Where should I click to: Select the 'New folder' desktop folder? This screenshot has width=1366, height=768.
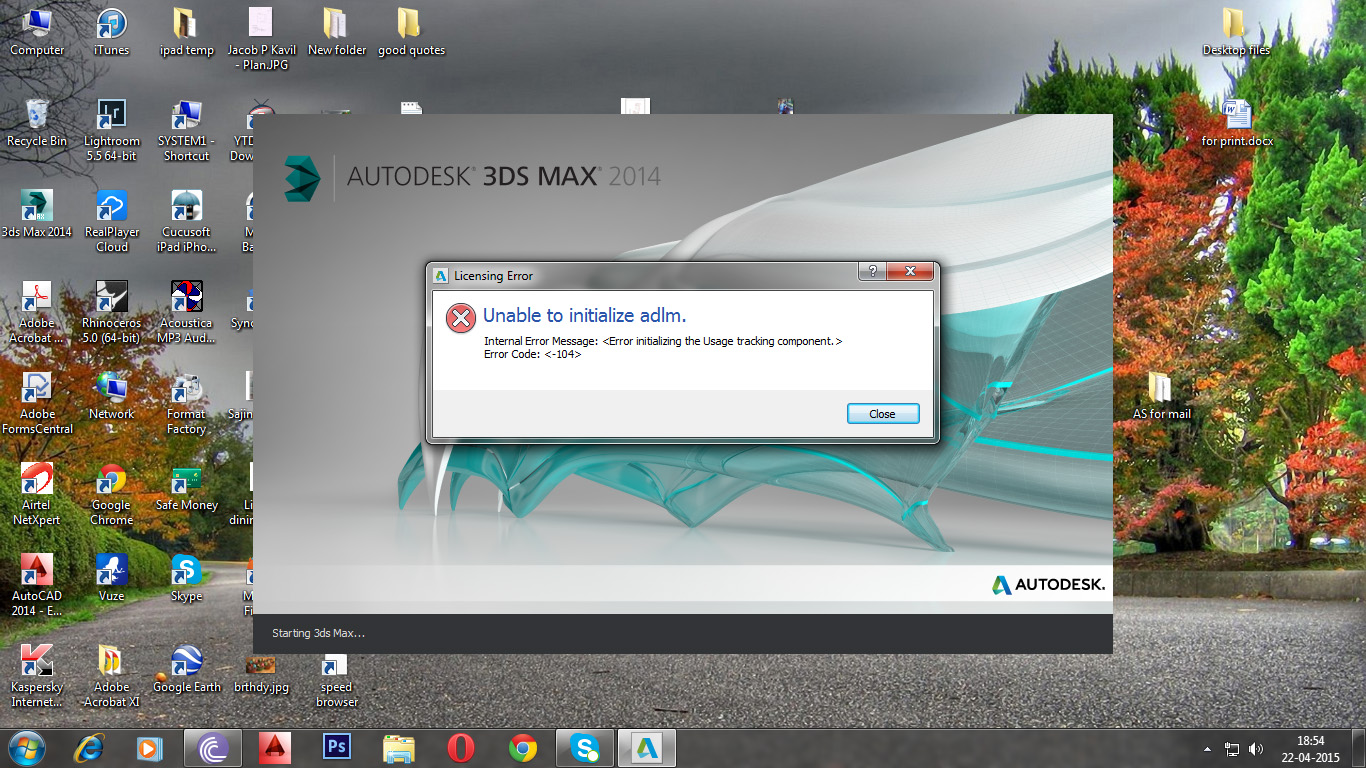336,32
